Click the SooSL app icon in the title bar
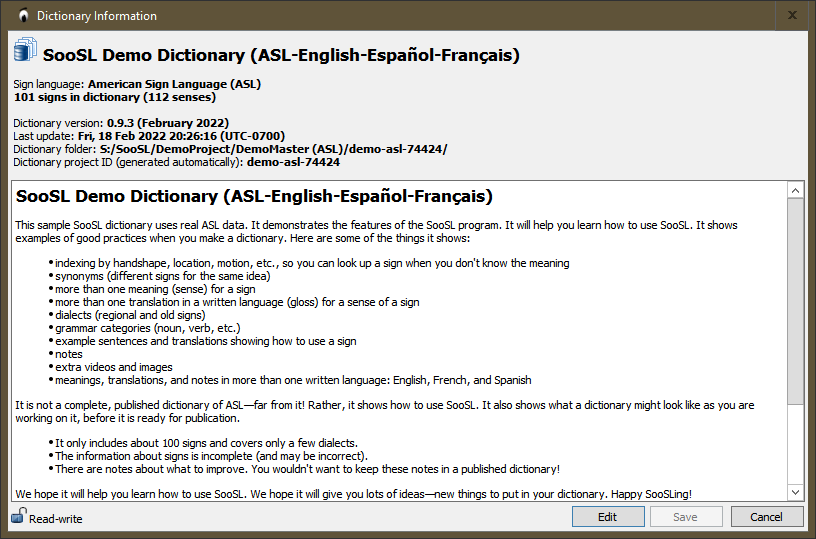 tap(23, 16)
